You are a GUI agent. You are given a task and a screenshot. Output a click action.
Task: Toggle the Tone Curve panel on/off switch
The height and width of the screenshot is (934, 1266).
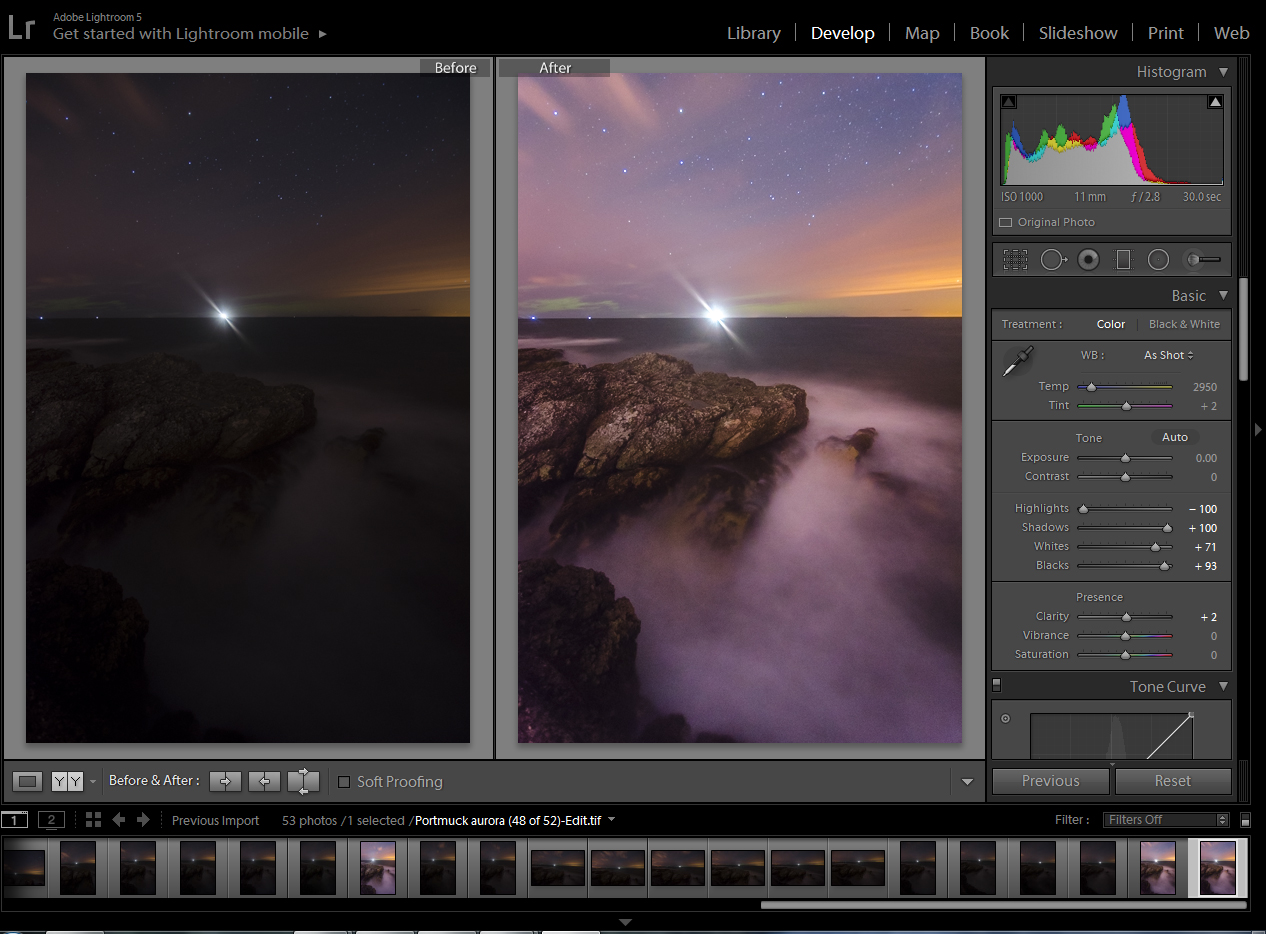(x=996, y=685)
